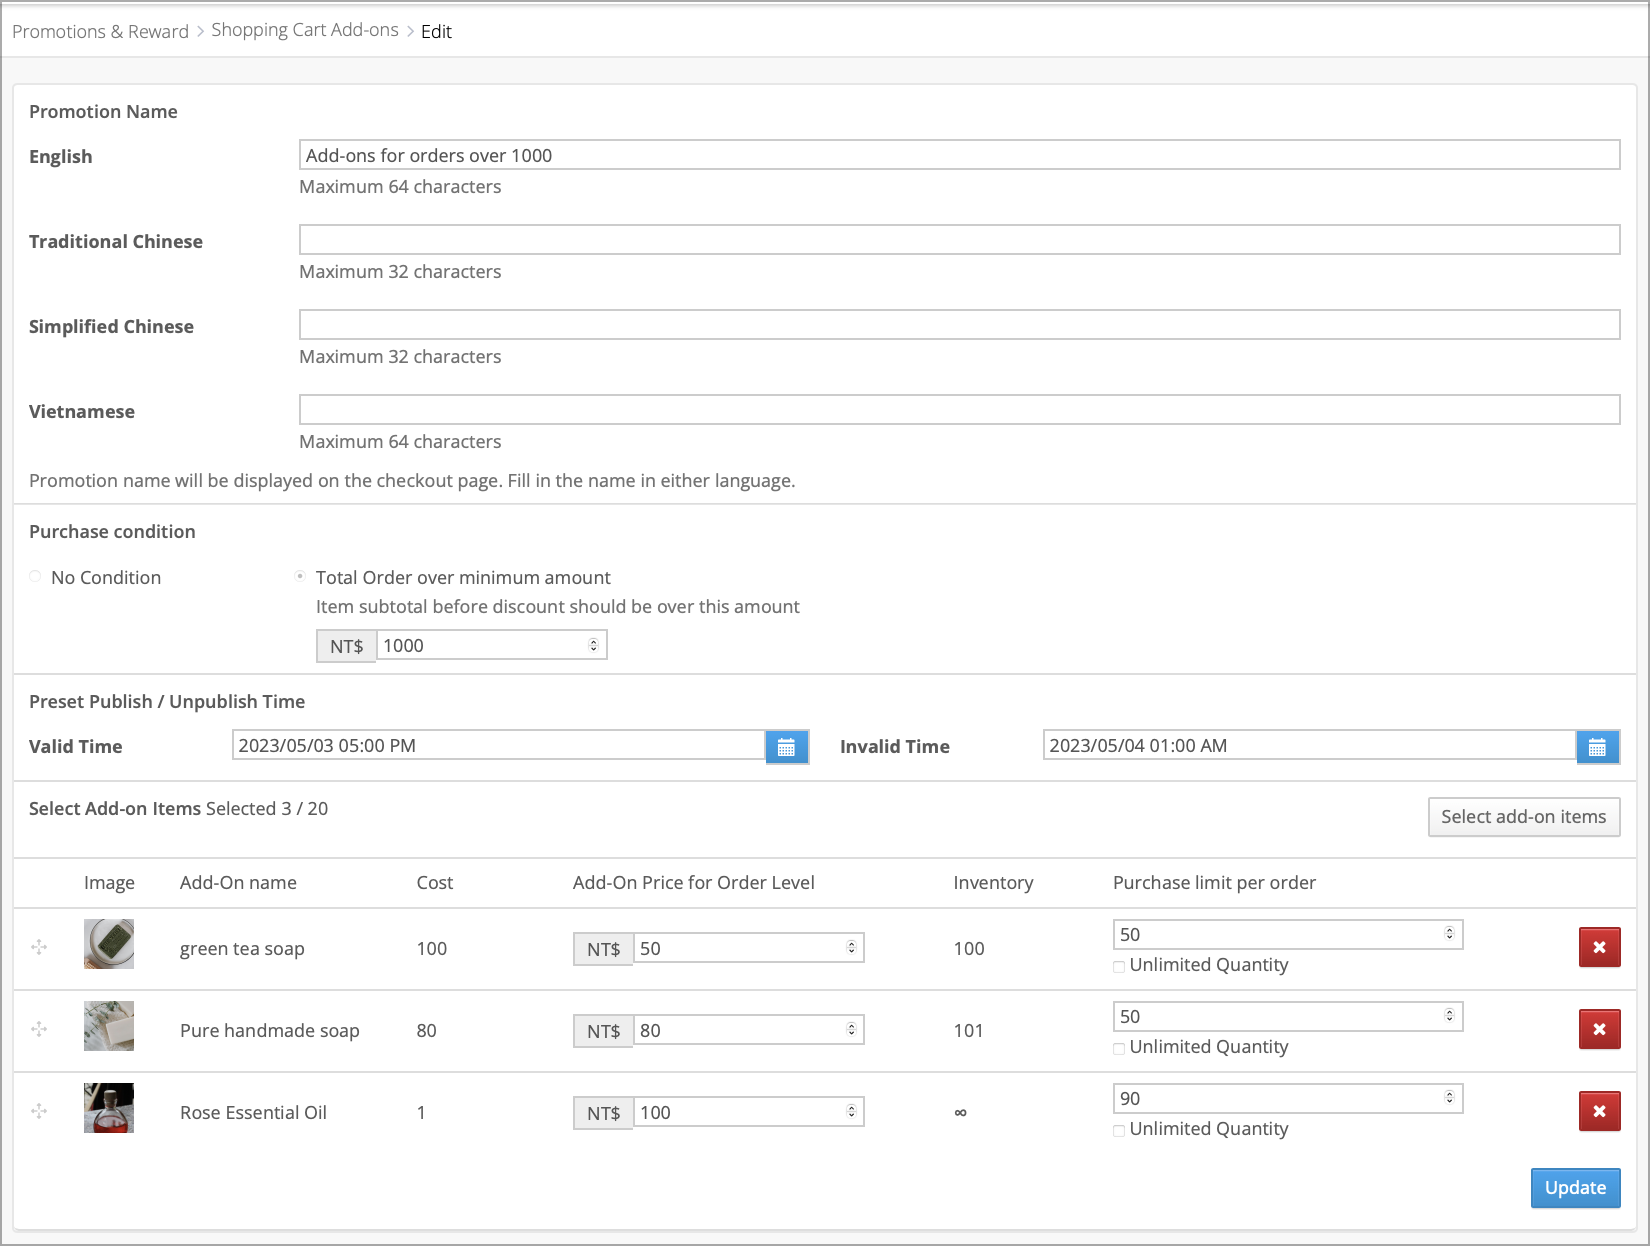This screenshot has width=1650, height=1246.
Task: Focus the English promotion name field
Action: [x=960, y=155]
